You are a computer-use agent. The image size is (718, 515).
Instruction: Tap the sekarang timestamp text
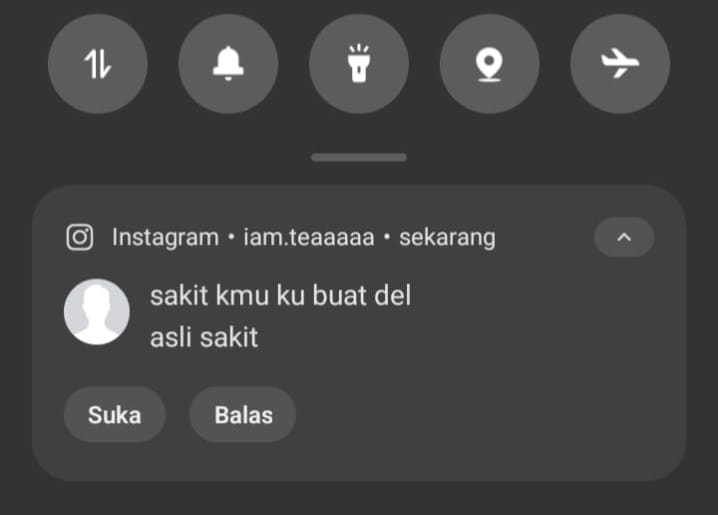[447, 238]
